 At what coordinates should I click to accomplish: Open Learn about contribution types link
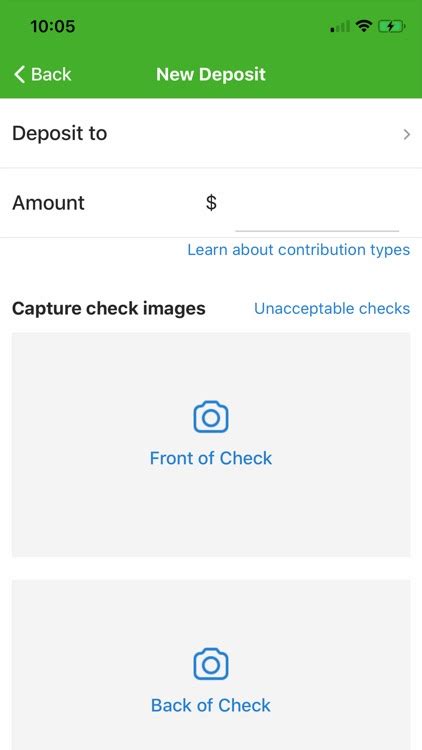click(299, 250)
